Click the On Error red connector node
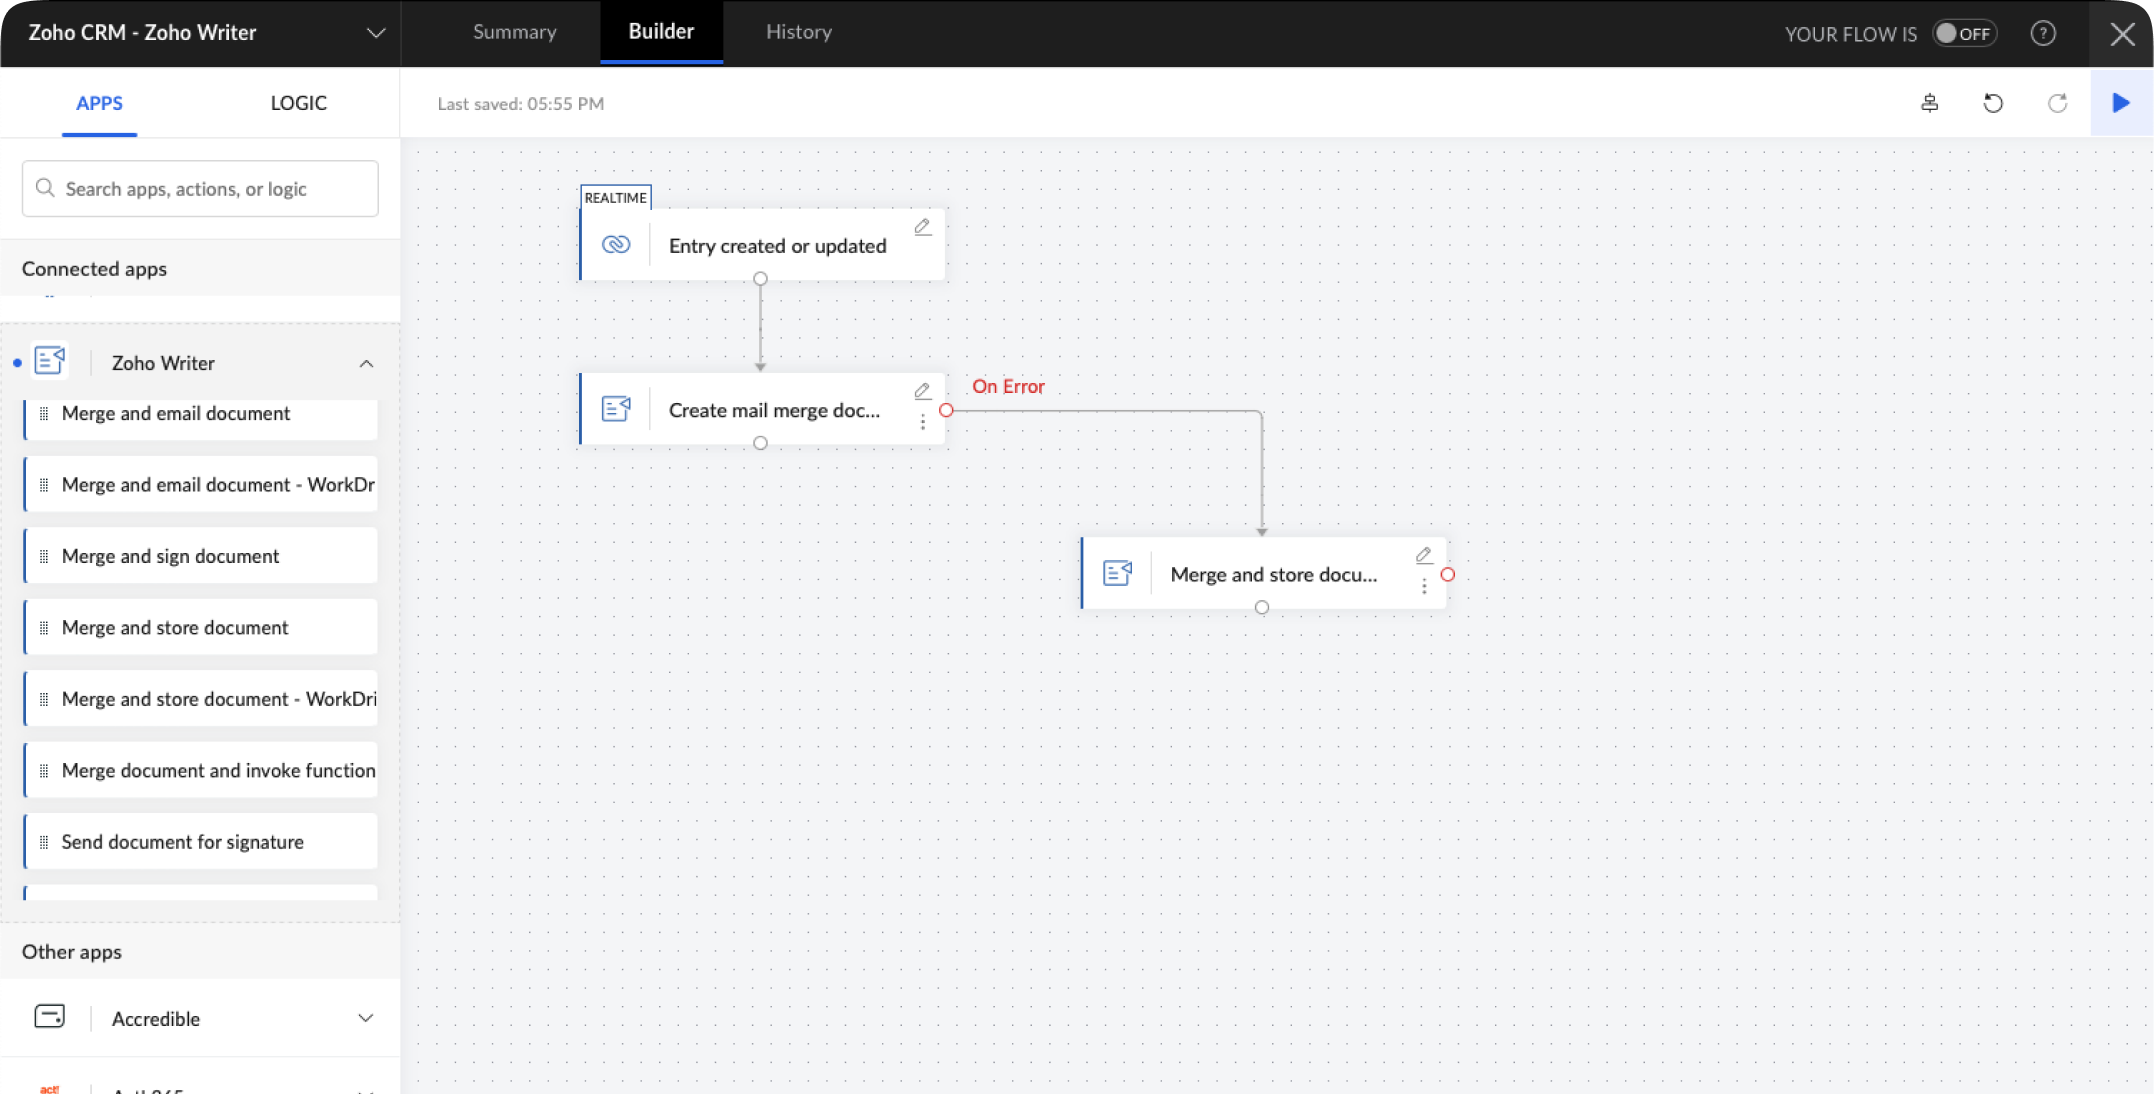 tap(946, 410)
